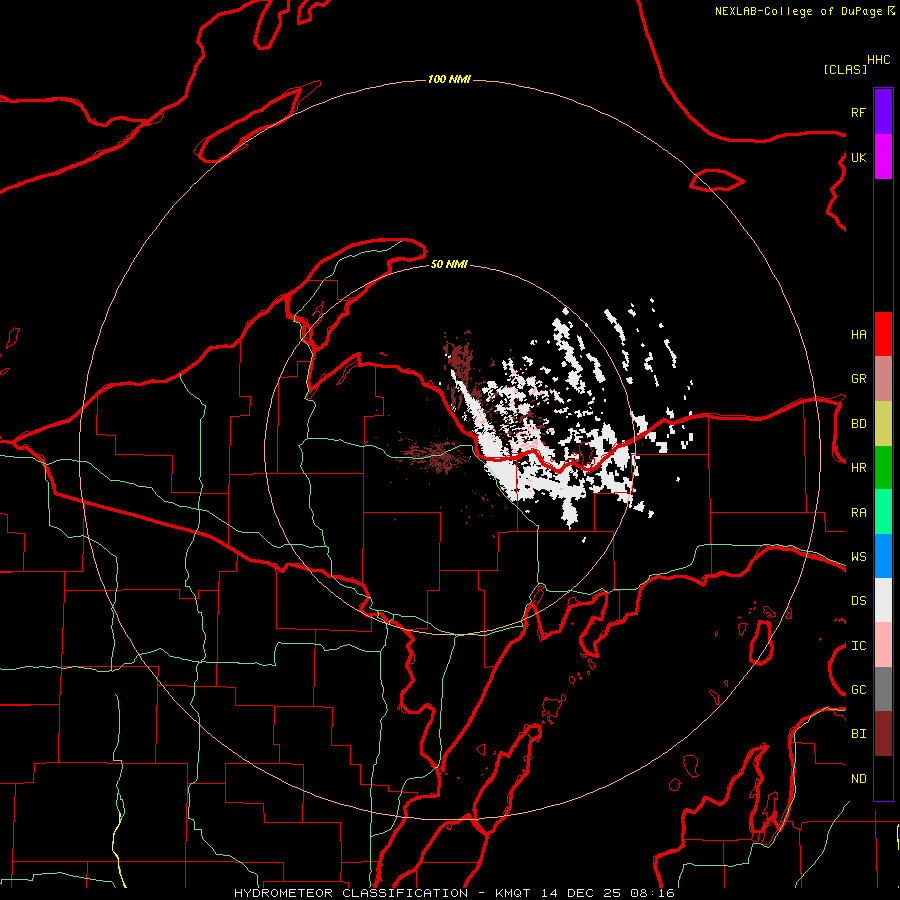
Task: Click the 14 DEC 25 date stamp
Action: [x=581, y=893]
